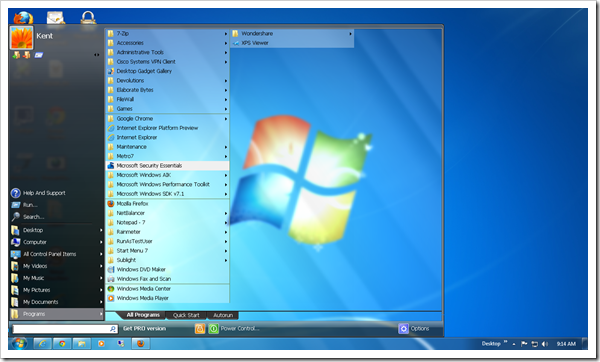This screenshot has width=600, height=362.
Task: Click the Kent user name
Action: click(44, 36)
